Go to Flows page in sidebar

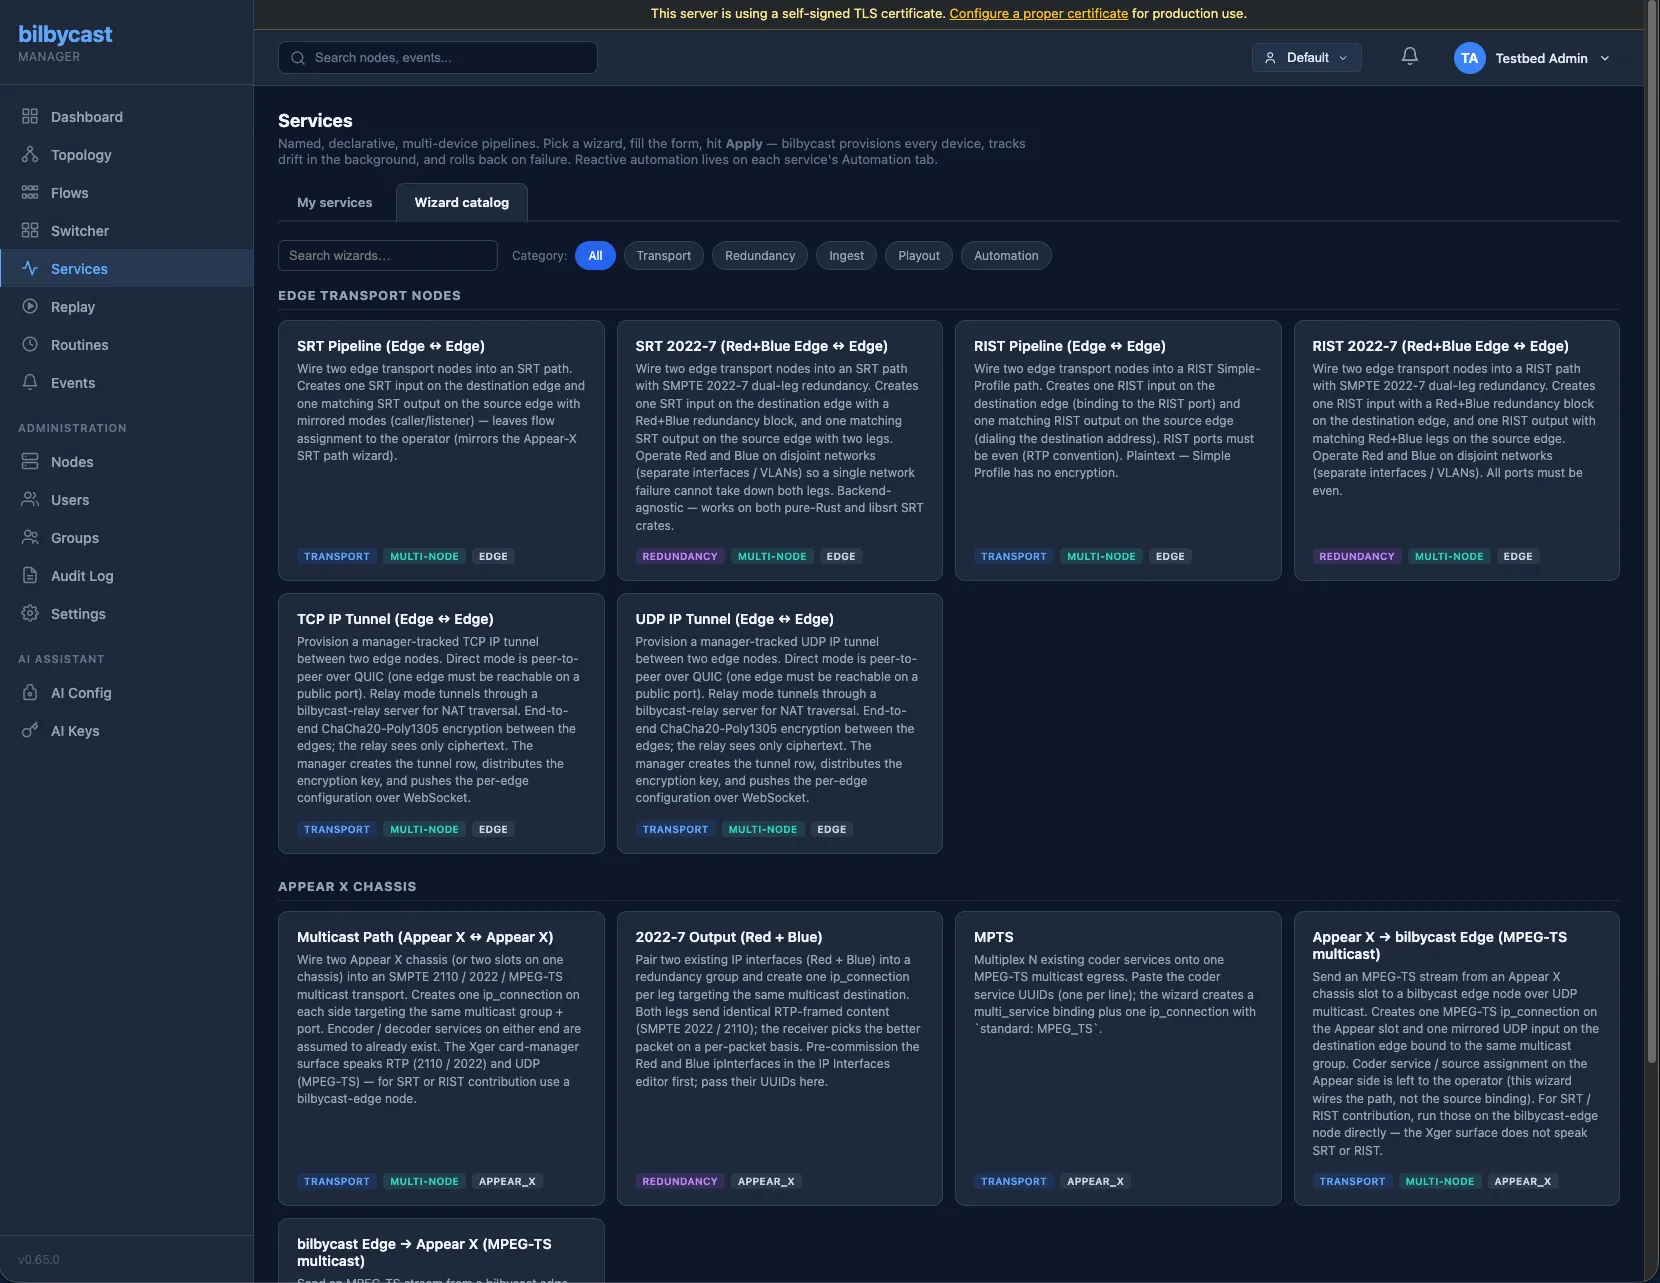[126, 193]
